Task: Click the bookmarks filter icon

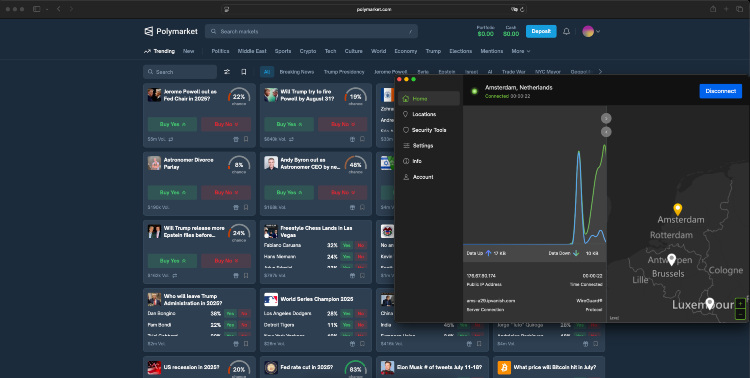Action: (x=243, y=72)
